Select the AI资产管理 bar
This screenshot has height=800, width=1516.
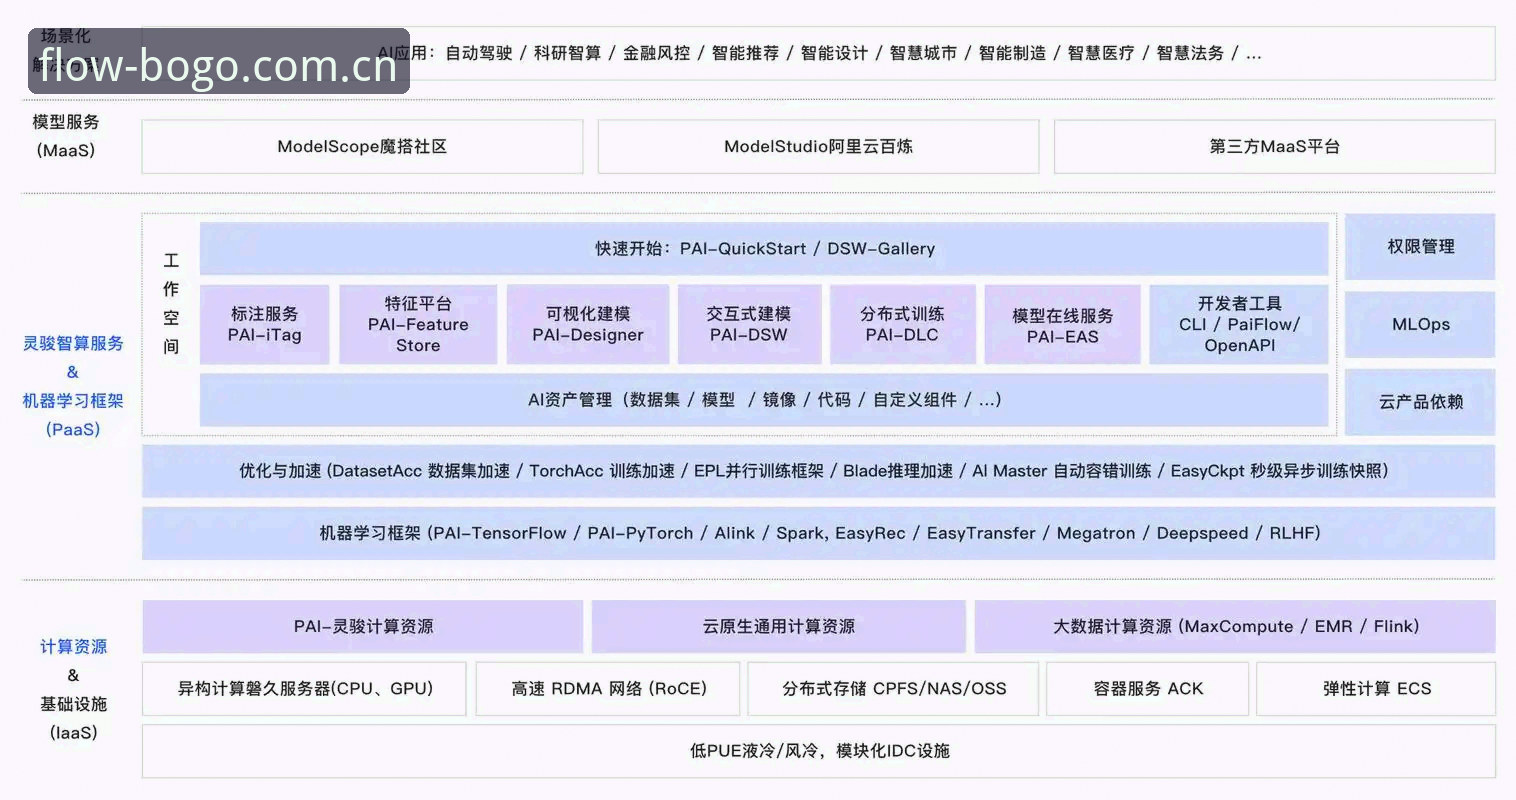pyautogui.click(x=764, y=400)
